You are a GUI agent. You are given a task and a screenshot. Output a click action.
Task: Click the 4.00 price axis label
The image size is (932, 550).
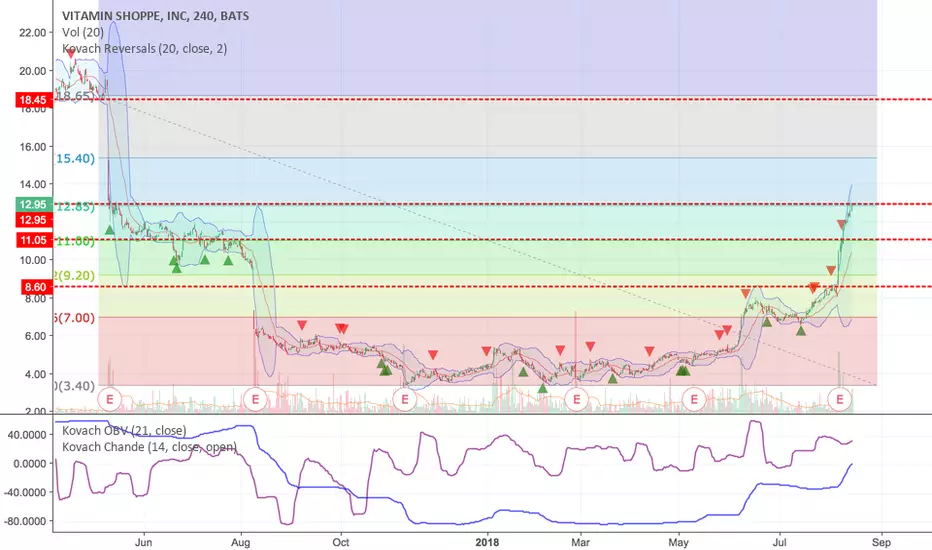(35, 374)
